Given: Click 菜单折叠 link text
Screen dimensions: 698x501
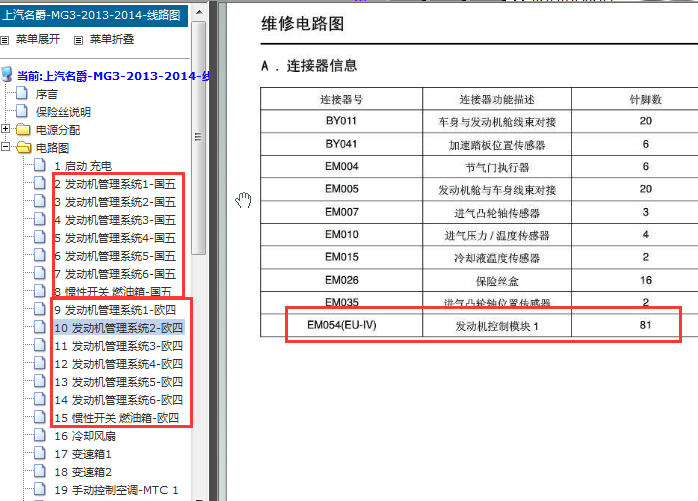Looking at the screenshot, I should tap(112, 39).
